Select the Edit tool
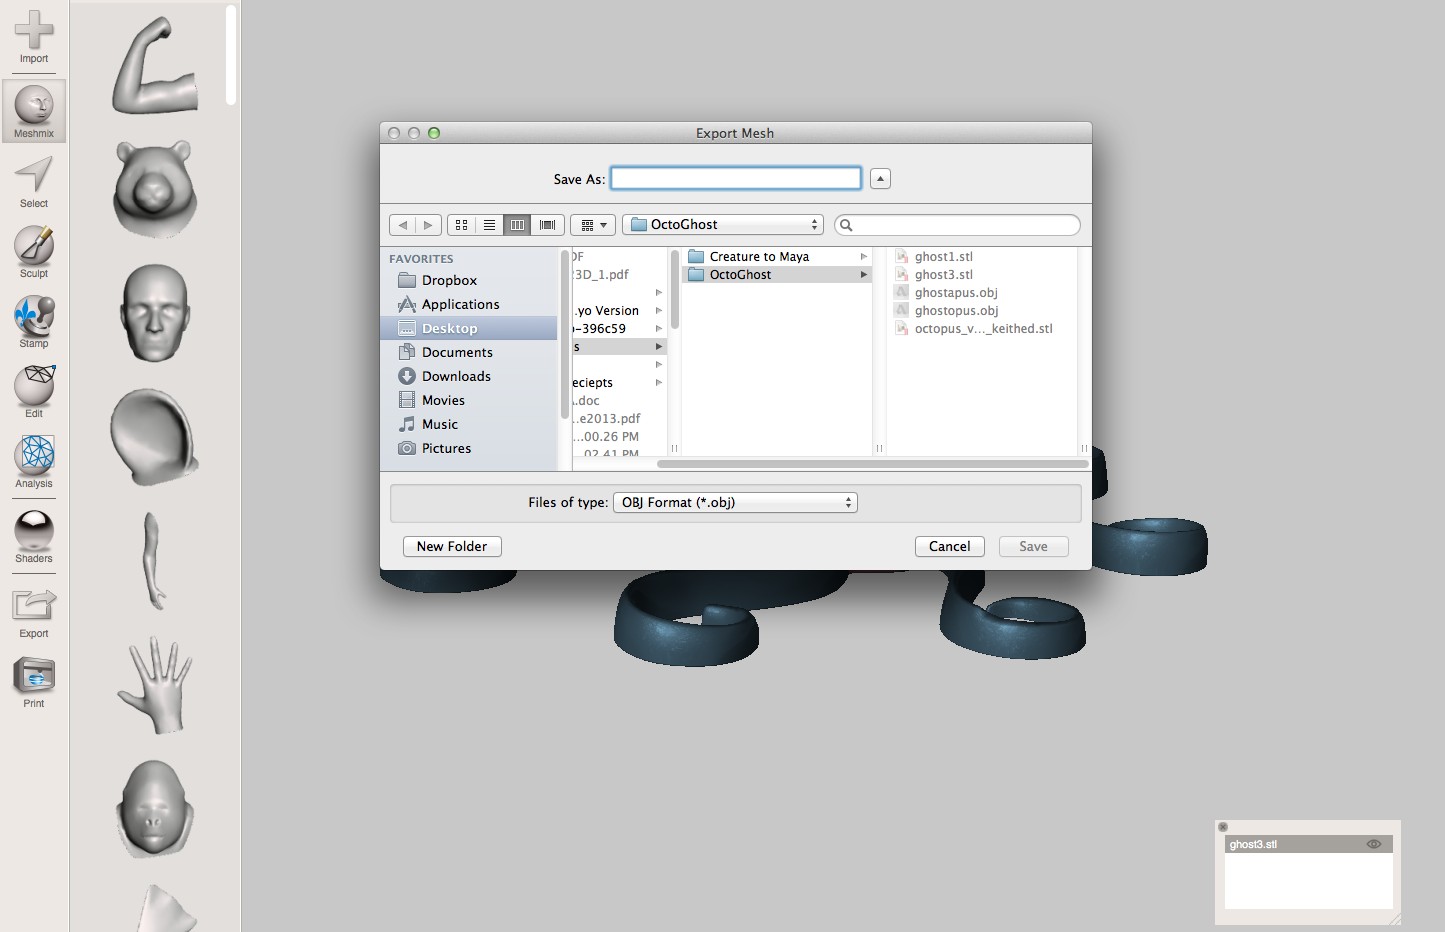Viewport: 1445px width, 932px height. [33, 392]
